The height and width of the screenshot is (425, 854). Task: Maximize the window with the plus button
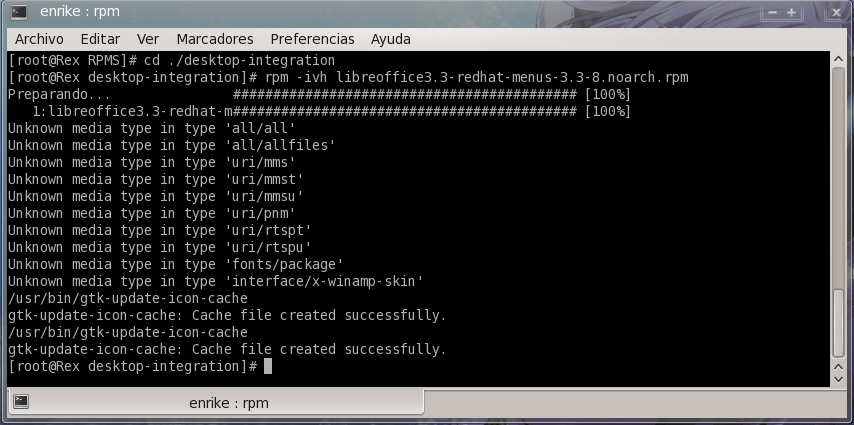[x=791, y=12]
